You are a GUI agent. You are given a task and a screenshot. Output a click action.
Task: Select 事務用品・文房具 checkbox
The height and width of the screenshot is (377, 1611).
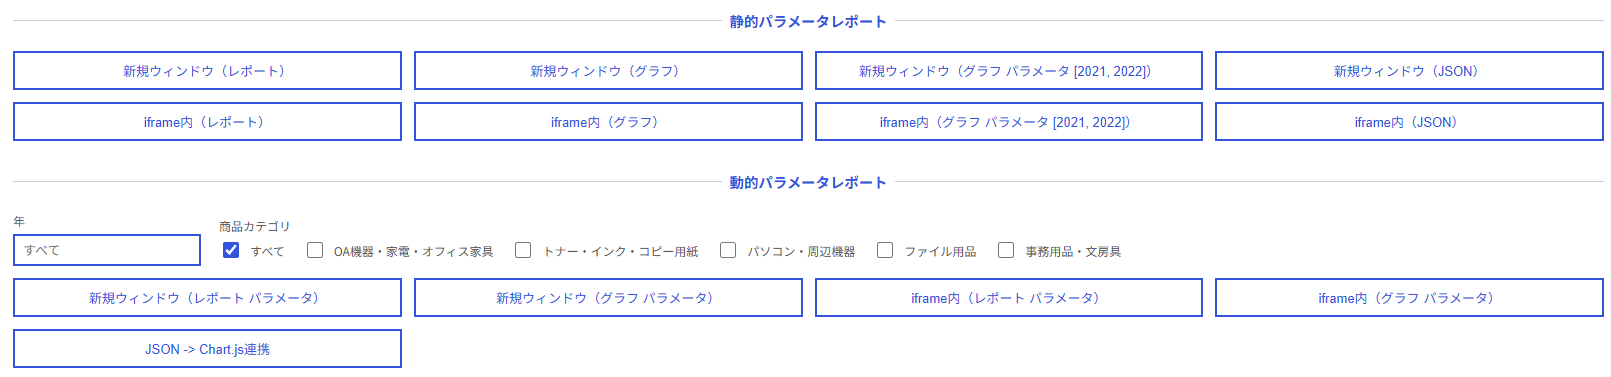(1006, 250)
